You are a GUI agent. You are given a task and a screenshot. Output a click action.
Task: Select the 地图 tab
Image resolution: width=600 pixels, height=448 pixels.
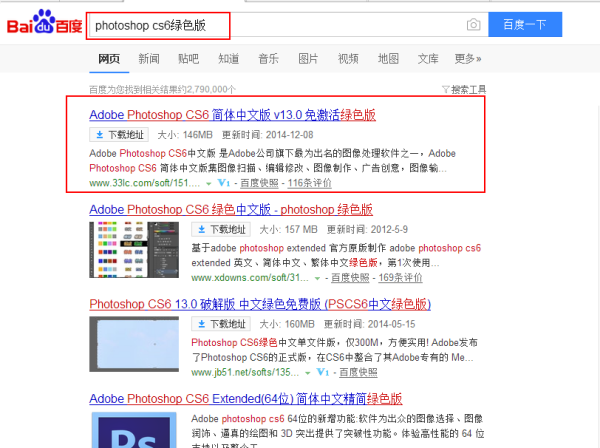tap(388, 59)
